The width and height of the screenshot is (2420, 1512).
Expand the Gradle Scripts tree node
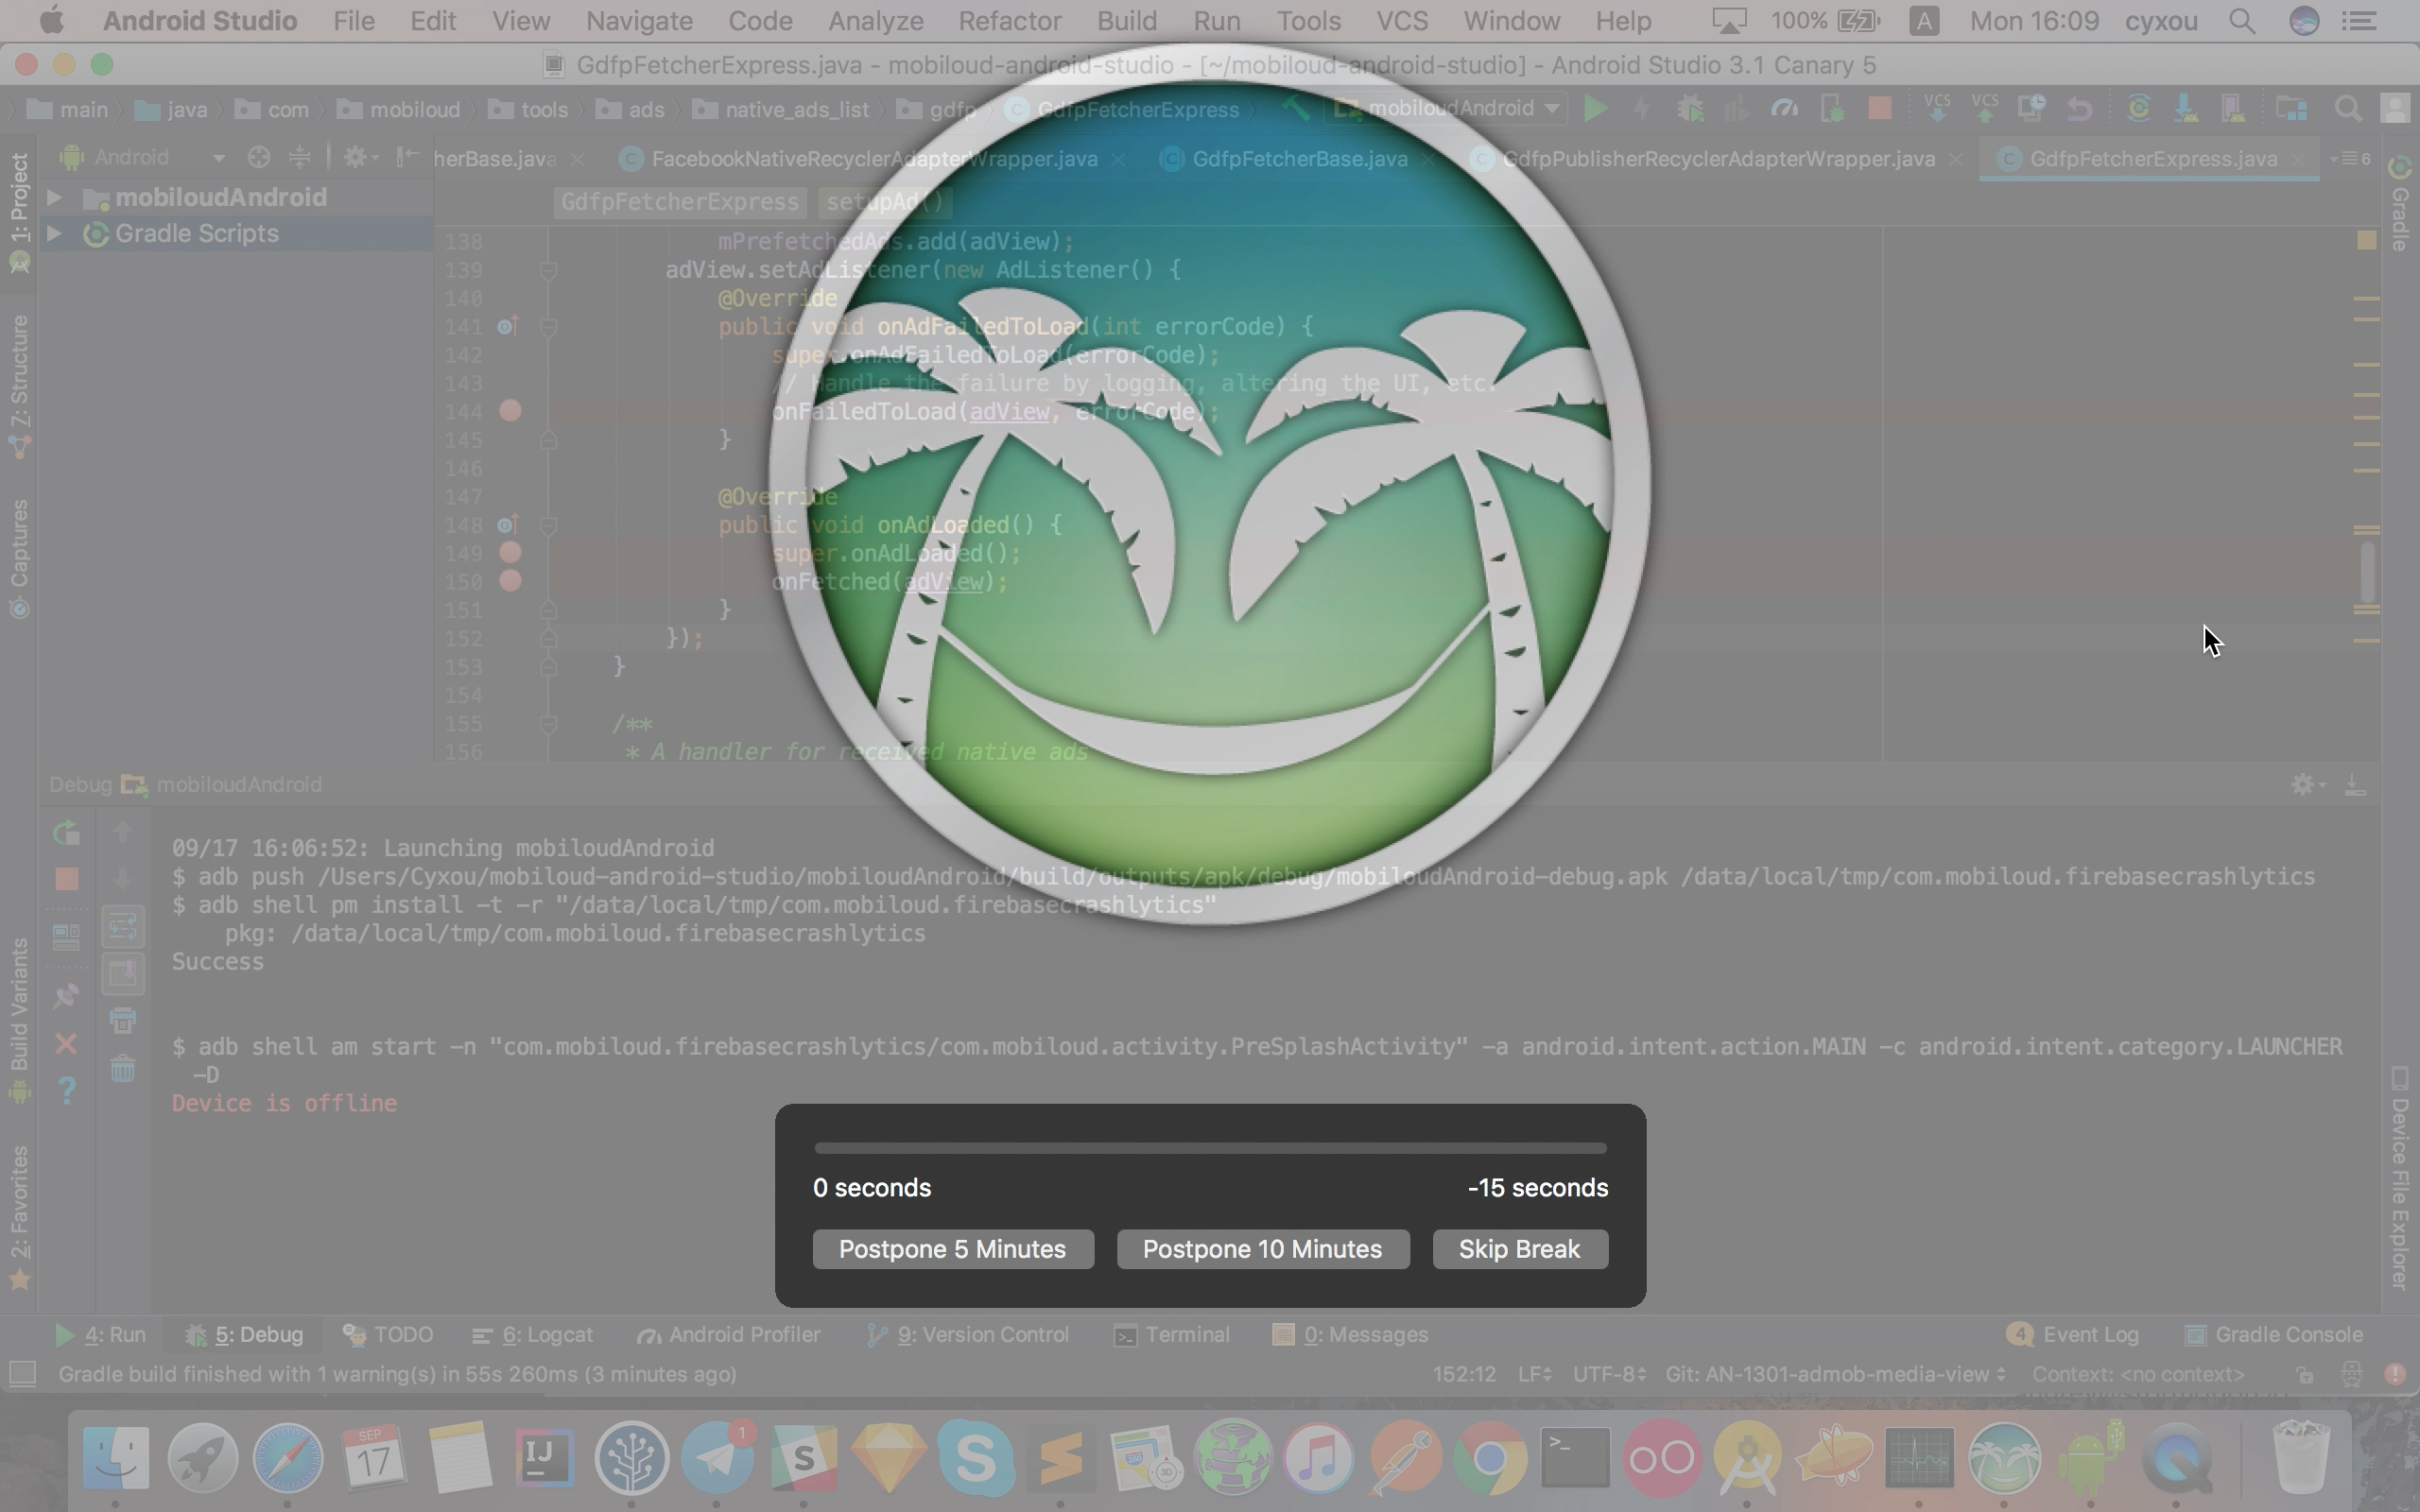click(x=55, y=234)
